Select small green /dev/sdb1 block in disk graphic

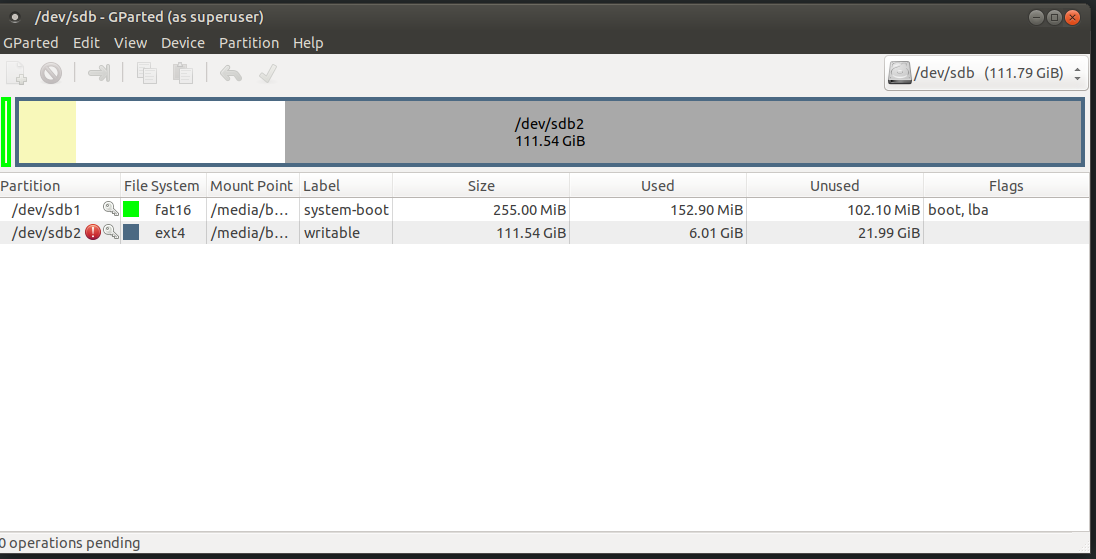(x=6, y=132)
